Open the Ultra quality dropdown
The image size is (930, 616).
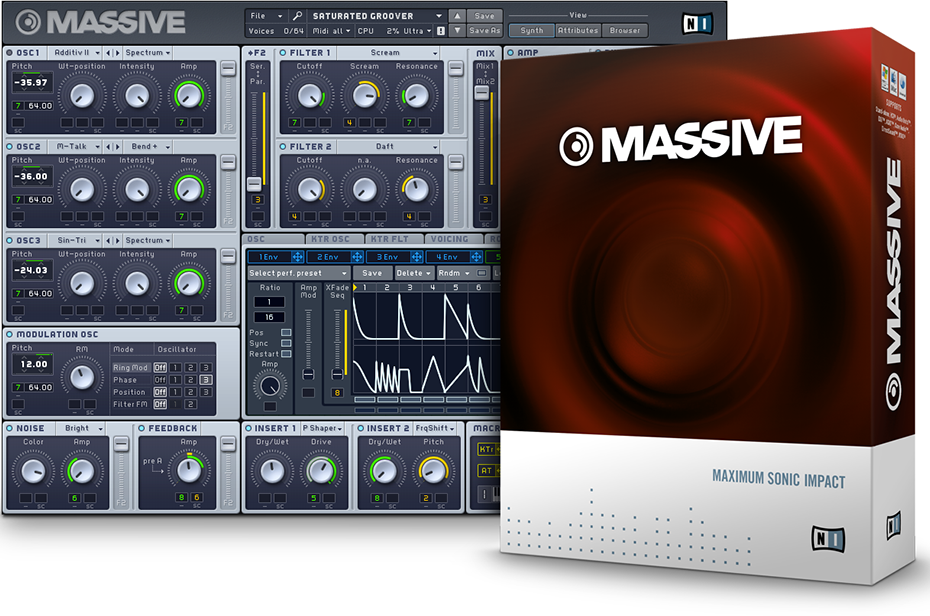click(418, 31)
